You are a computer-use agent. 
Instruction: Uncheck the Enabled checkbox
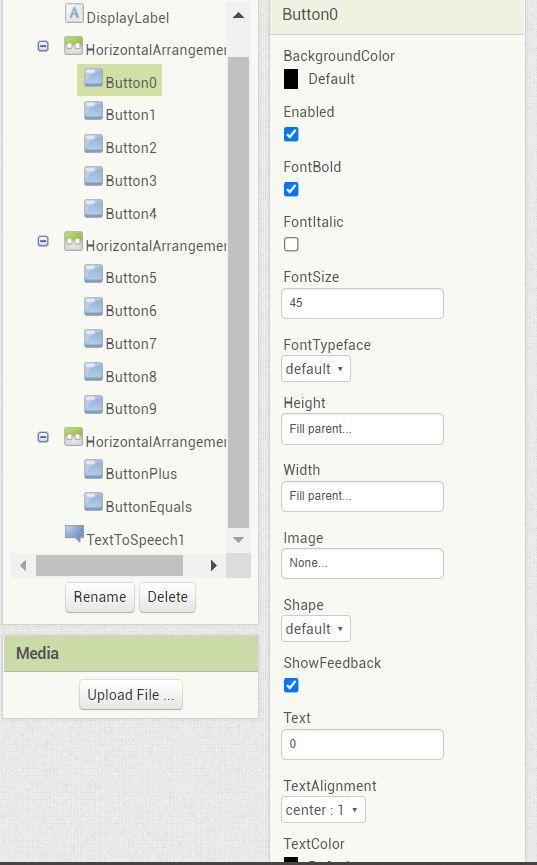pos(291,134)
